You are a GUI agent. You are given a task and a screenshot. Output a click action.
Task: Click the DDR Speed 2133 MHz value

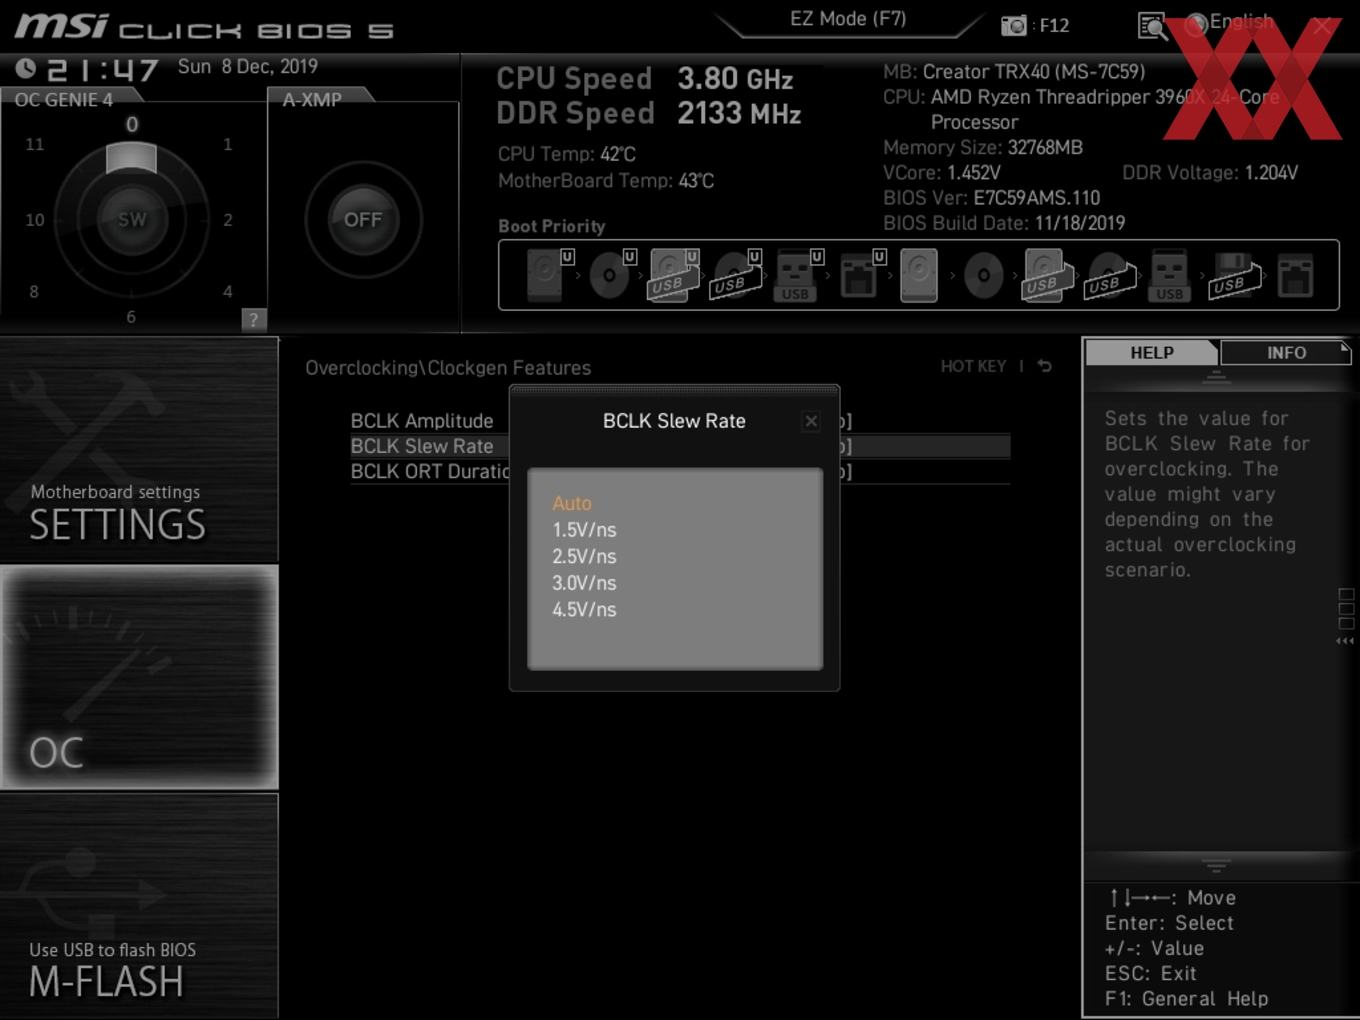(739, 114)
